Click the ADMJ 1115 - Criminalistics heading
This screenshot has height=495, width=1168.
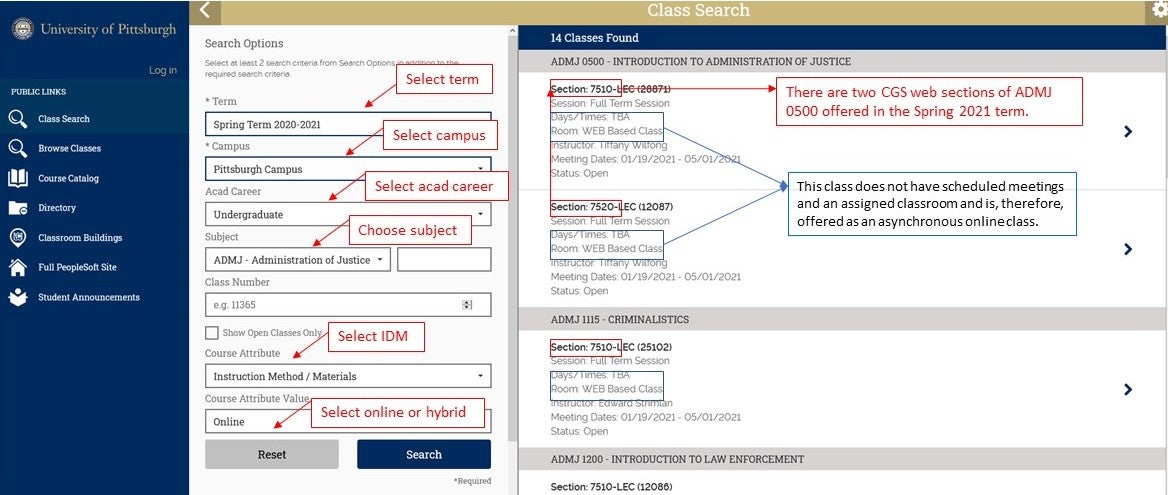[620, 319]
